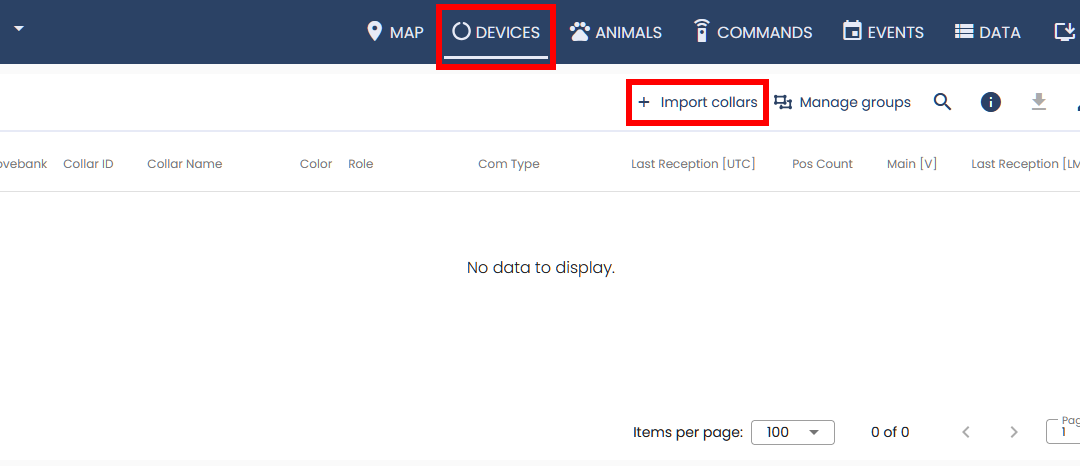
Task: Sort by Pos Count column header
Action: (822, 164)
